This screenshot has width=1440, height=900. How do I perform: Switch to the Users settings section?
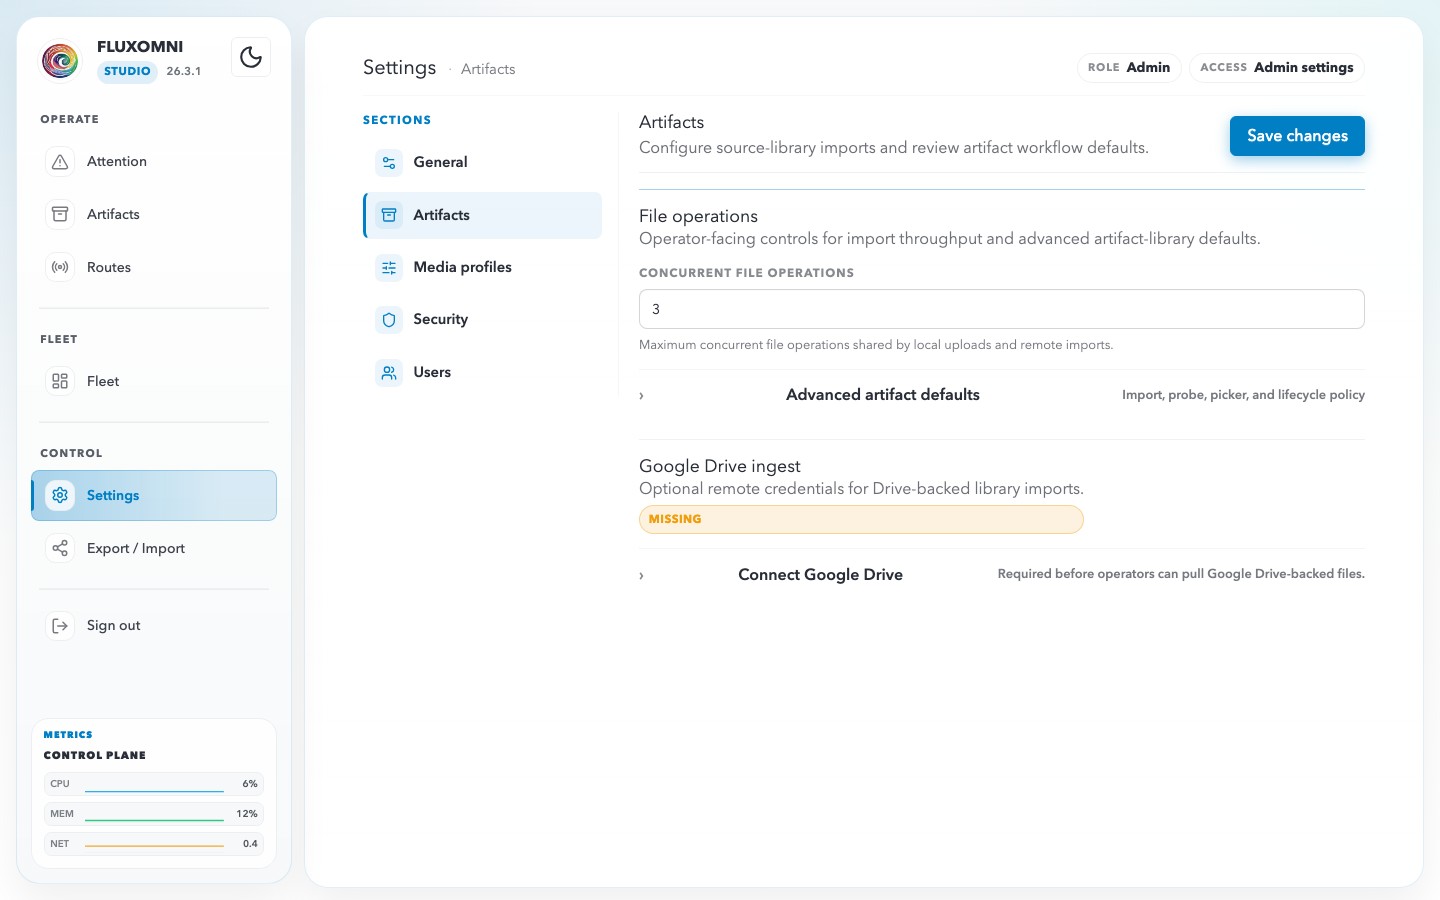click(x=483, y=373)
